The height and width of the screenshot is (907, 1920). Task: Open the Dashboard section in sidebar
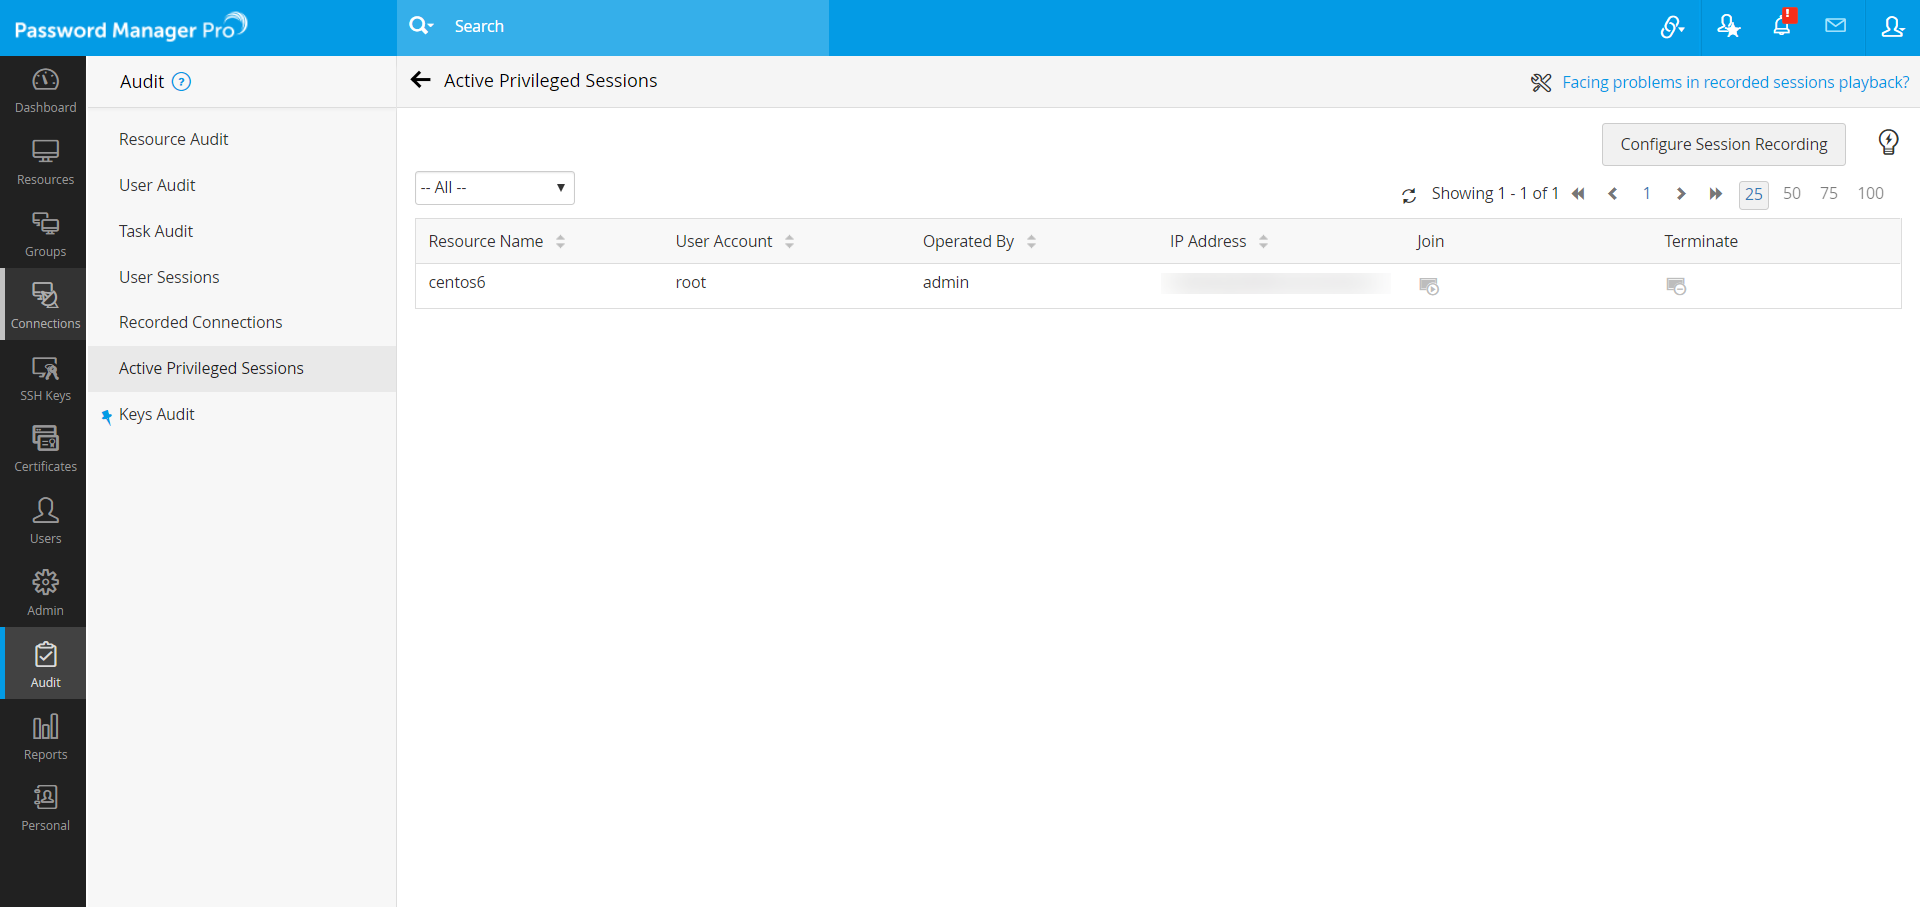[x=45, y=91]
